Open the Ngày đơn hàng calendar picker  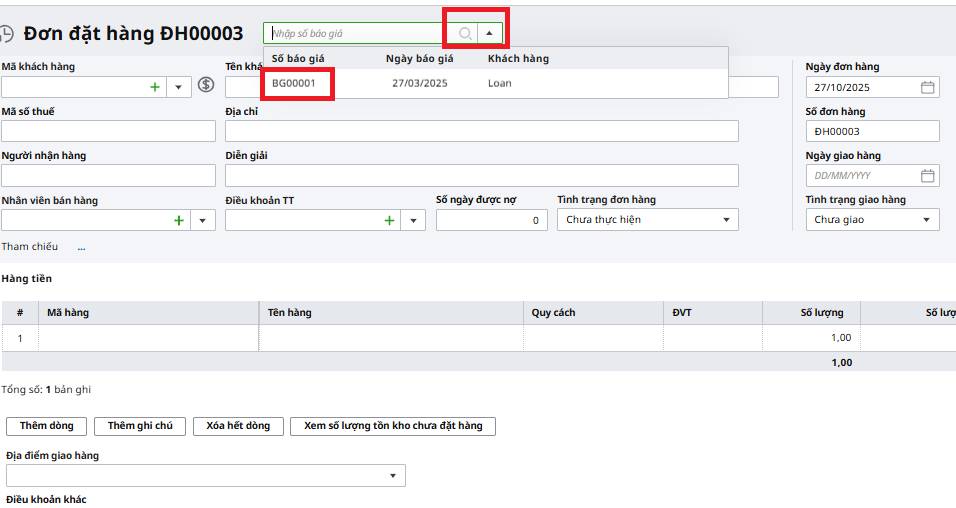927,87
